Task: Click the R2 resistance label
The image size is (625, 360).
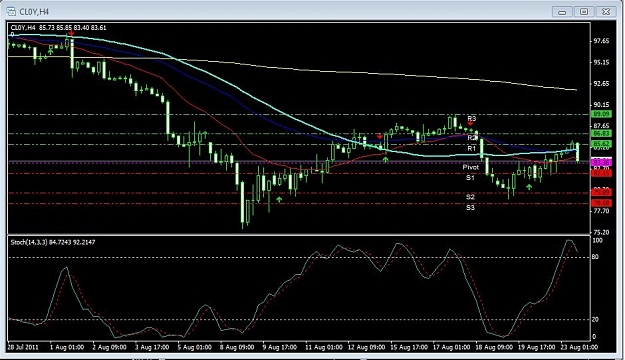Action: pyautogui.click(x=472, y=138)
